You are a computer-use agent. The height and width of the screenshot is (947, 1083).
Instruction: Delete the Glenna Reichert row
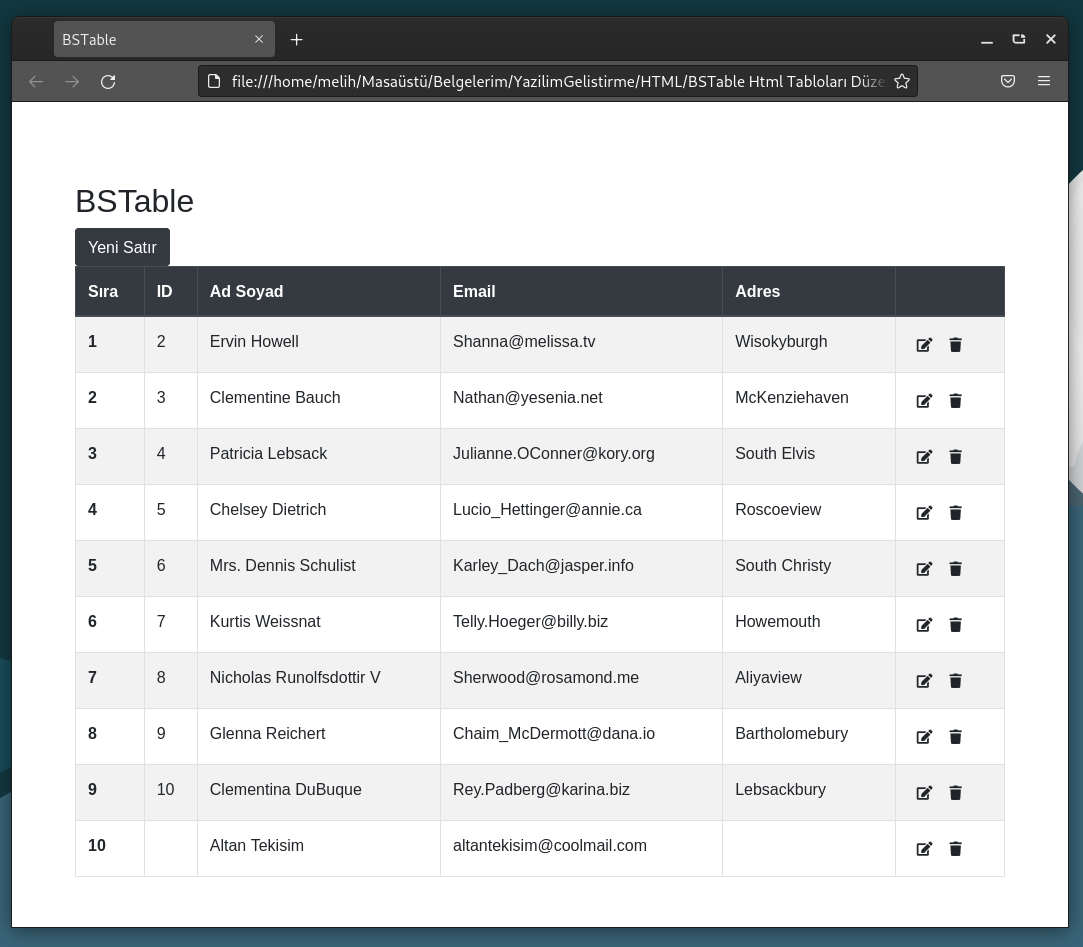[955, 736]
